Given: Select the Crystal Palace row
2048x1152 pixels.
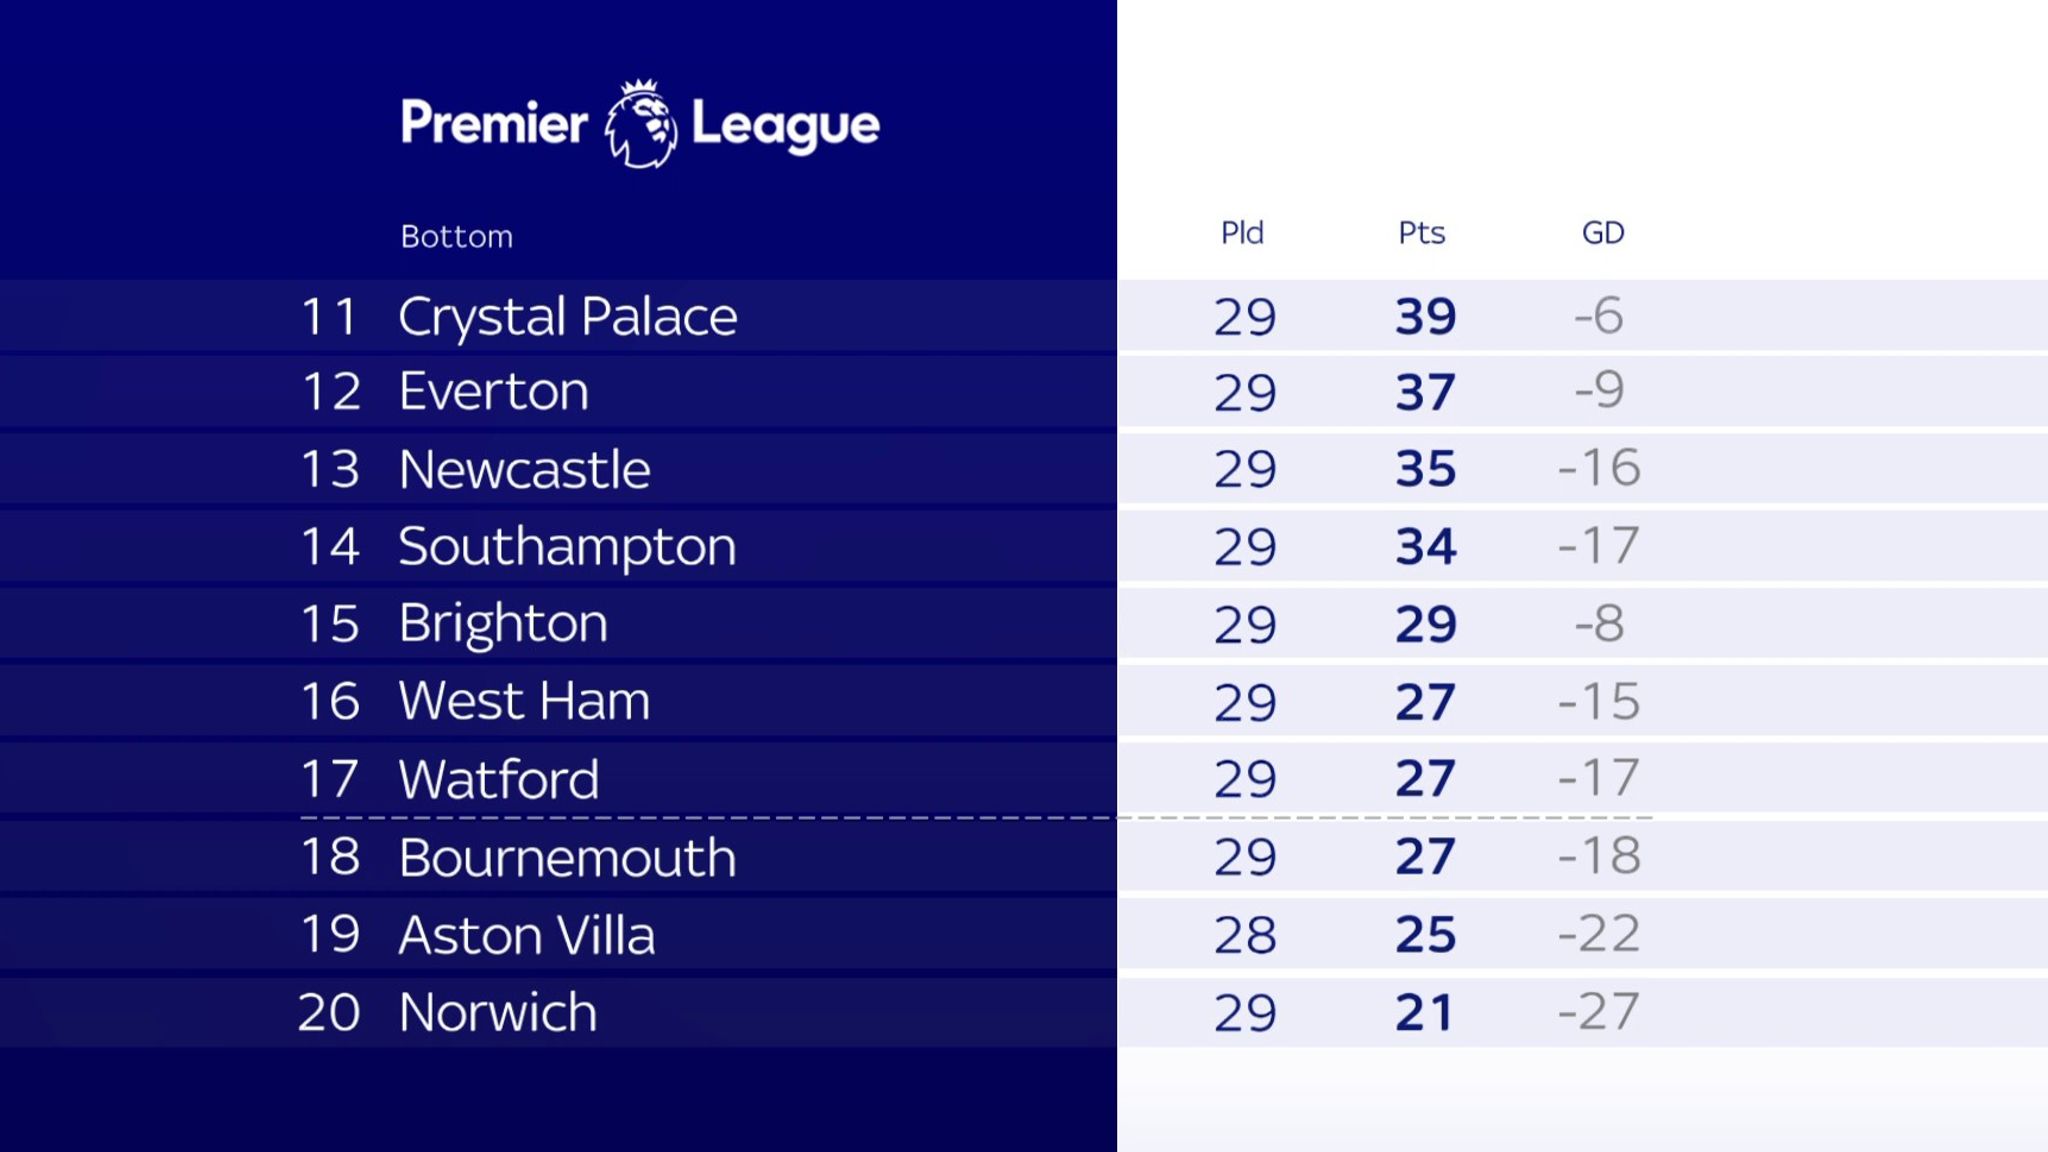Looking at the screenshot, I should tap(1024, 316).
